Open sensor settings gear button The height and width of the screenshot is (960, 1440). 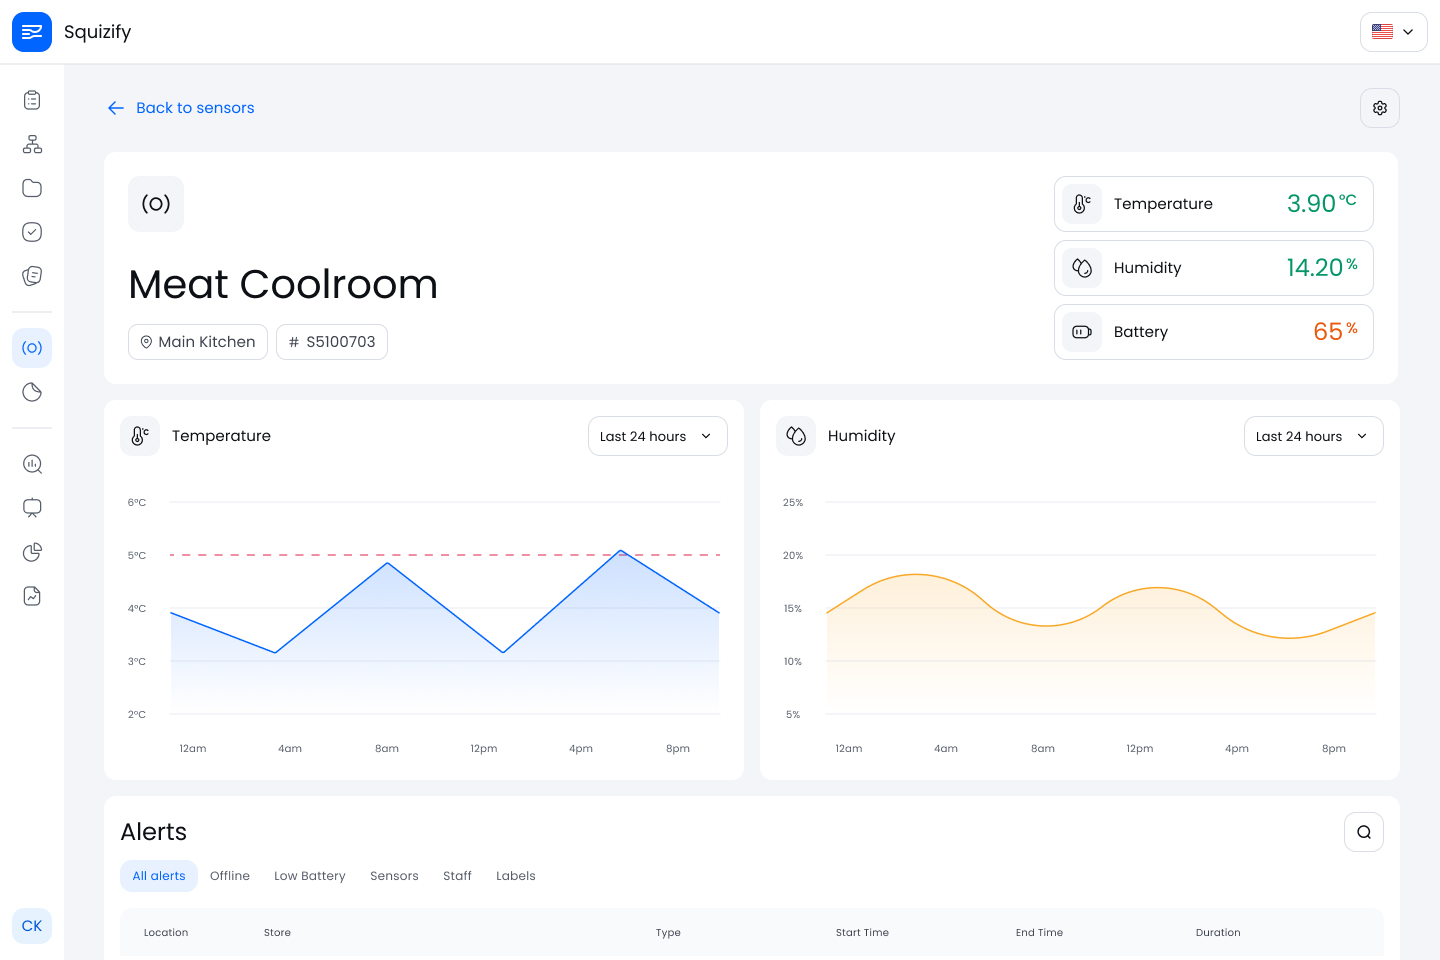coord(1379,108)
